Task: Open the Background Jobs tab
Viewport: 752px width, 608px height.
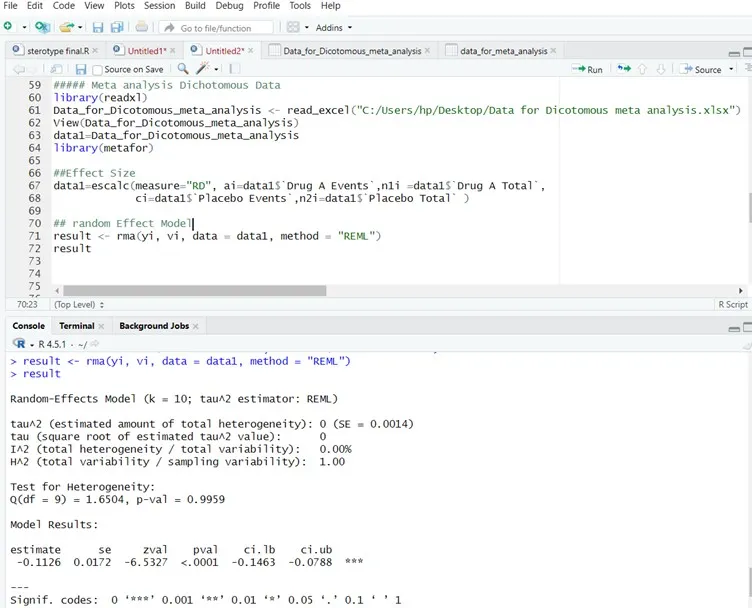Action: pyautogui.click(x=154, y=326)
